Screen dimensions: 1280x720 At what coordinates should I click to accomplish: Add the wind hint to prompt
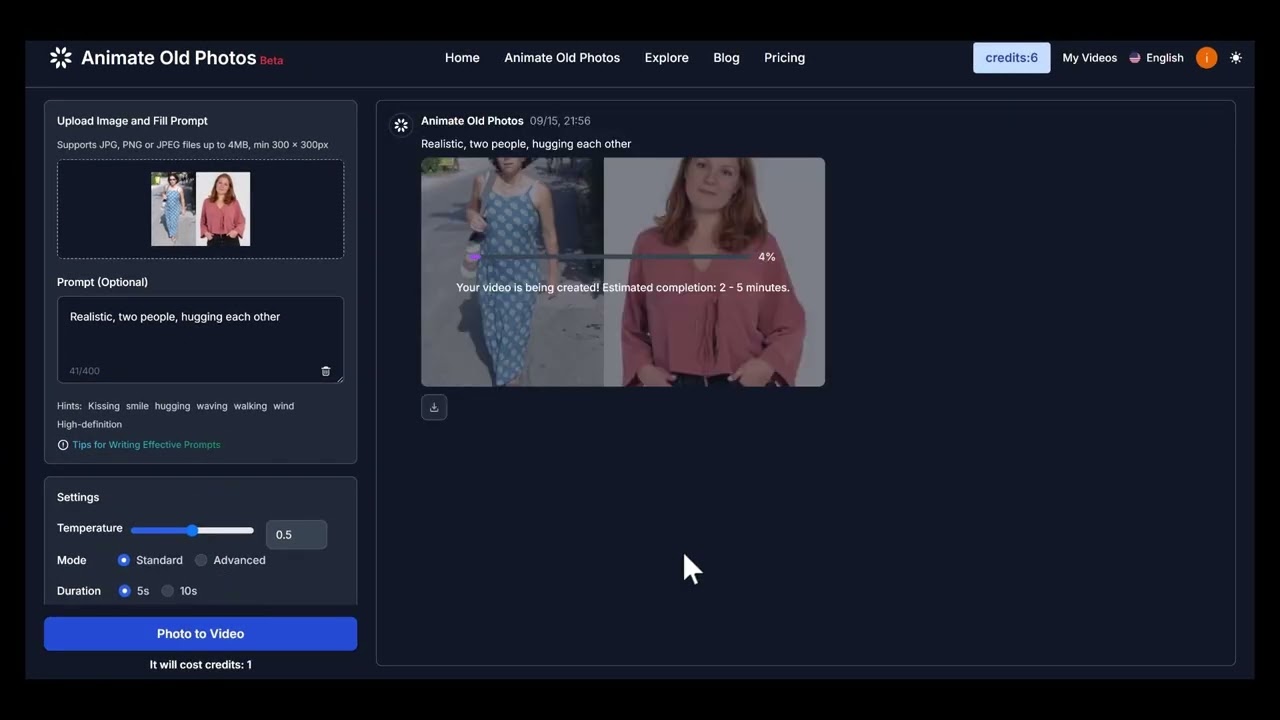(284, 406)
